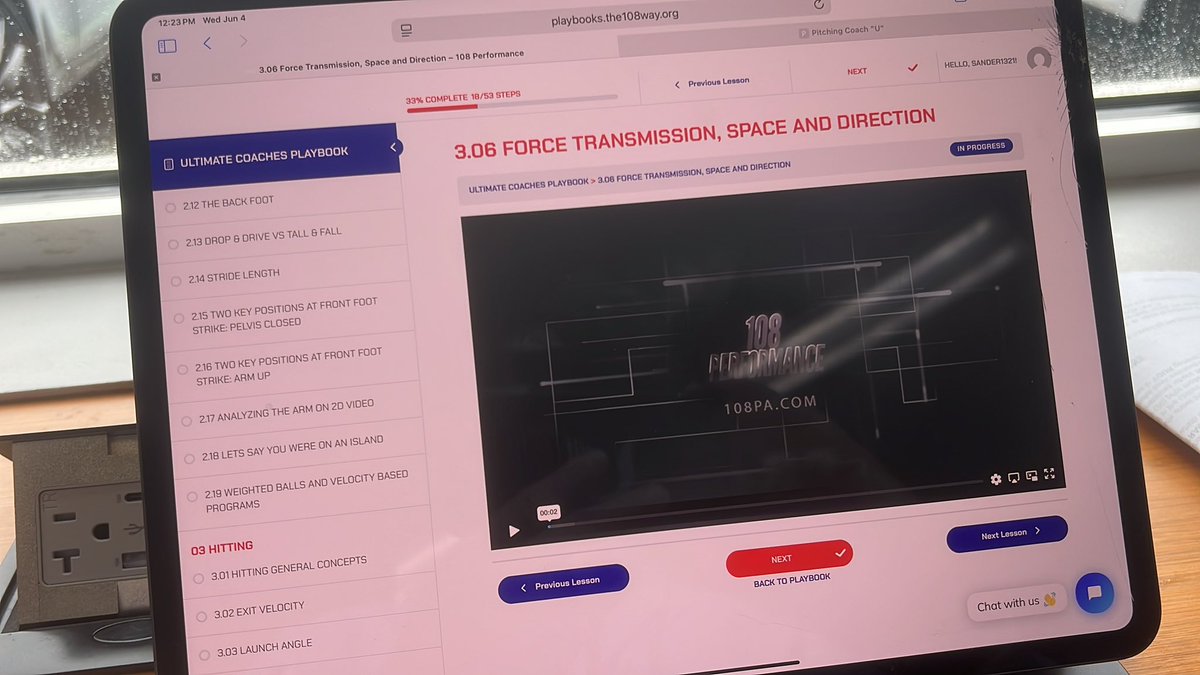1200x675 pixels.
Task: Click the AirPlay icon on video
Action: point(1013,477)
